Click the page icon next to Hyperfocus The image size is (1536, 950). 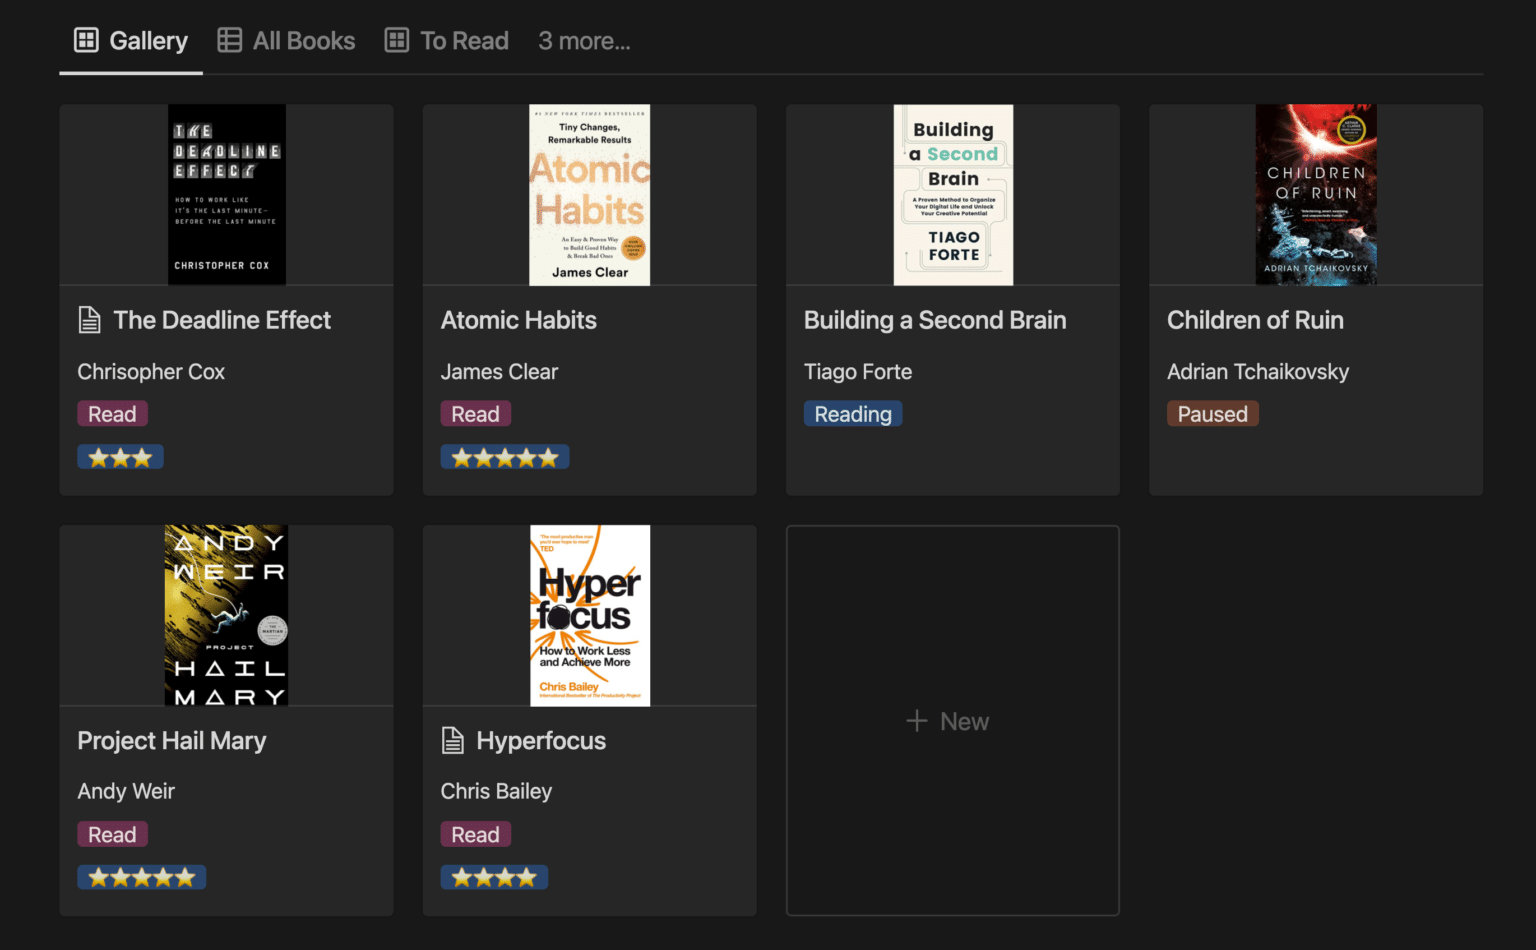(x=452, y=740)
